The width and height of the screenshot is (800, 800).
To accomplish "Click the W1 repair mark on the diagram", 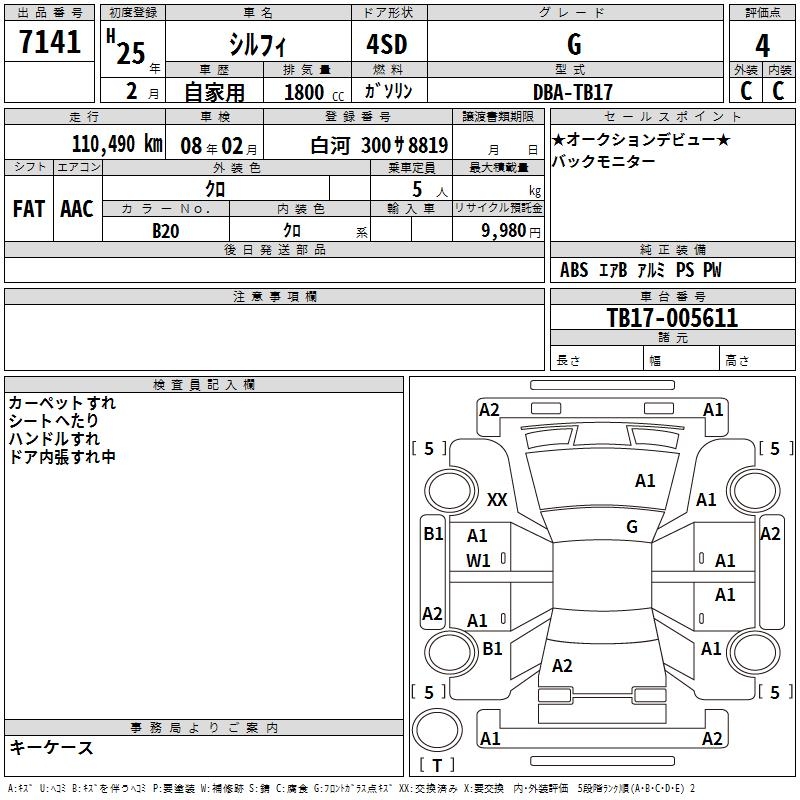I will click(x=478, y=561).
